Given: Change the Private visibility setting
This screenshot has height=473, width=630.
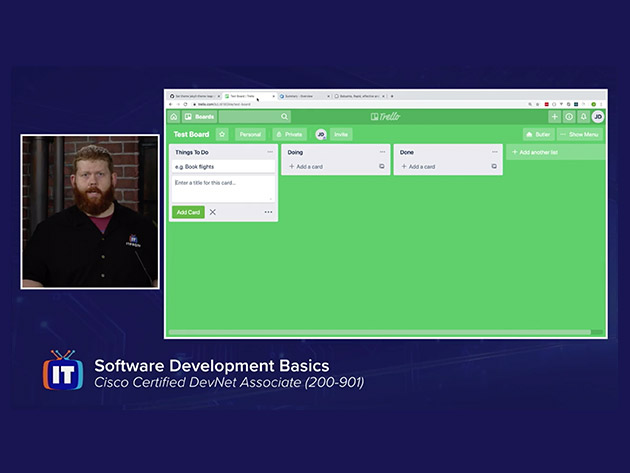Looking at the screenshot, I should 289,134.
